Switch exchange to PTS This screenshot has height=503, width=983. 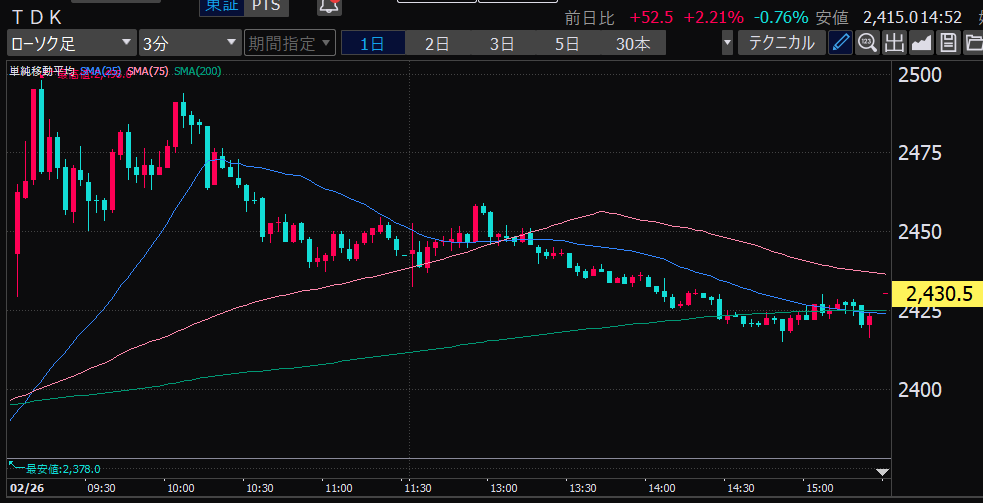coord(264,6)
